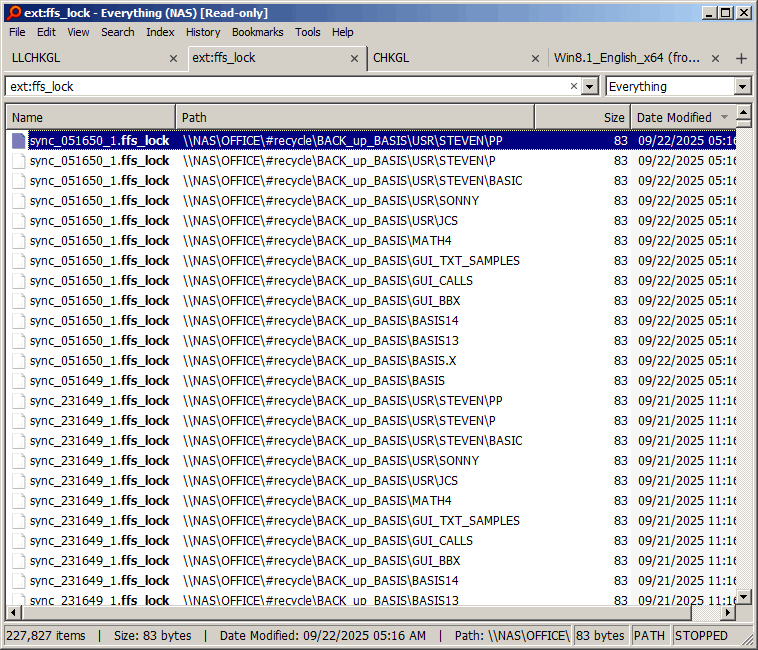The image size is (758, 650).
Task: Open the History menu
Action: tap(203, 32)
